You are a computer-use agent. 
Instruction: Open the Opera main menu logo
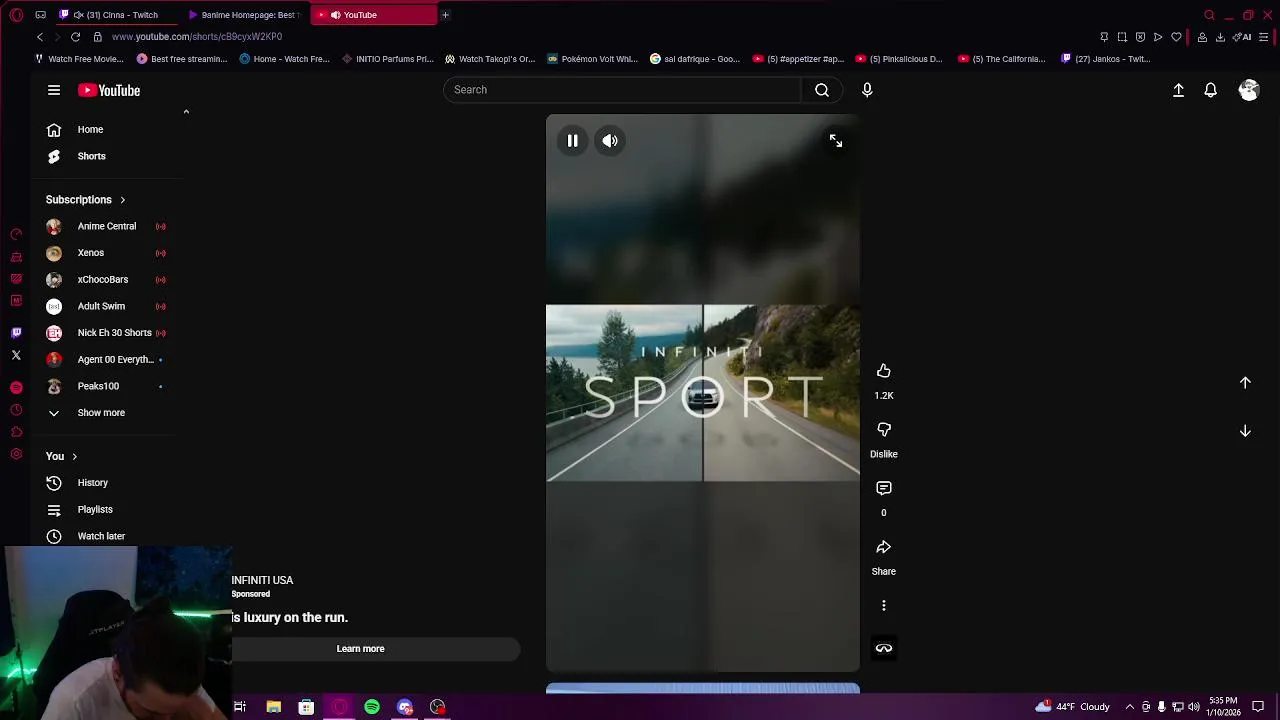pyautogui.click(x=16, y=15)
